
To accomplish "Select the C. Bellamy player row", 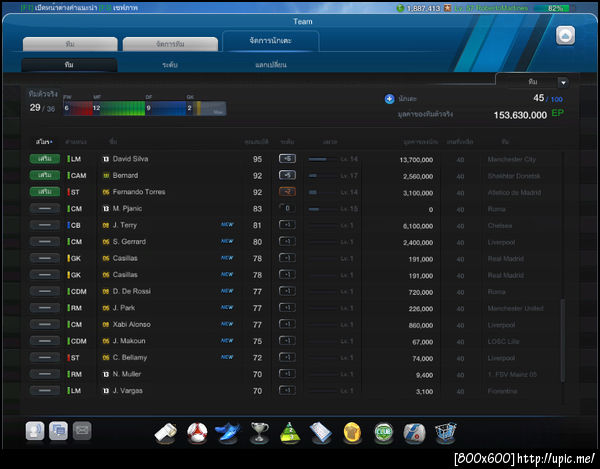I will click(295, 357).
